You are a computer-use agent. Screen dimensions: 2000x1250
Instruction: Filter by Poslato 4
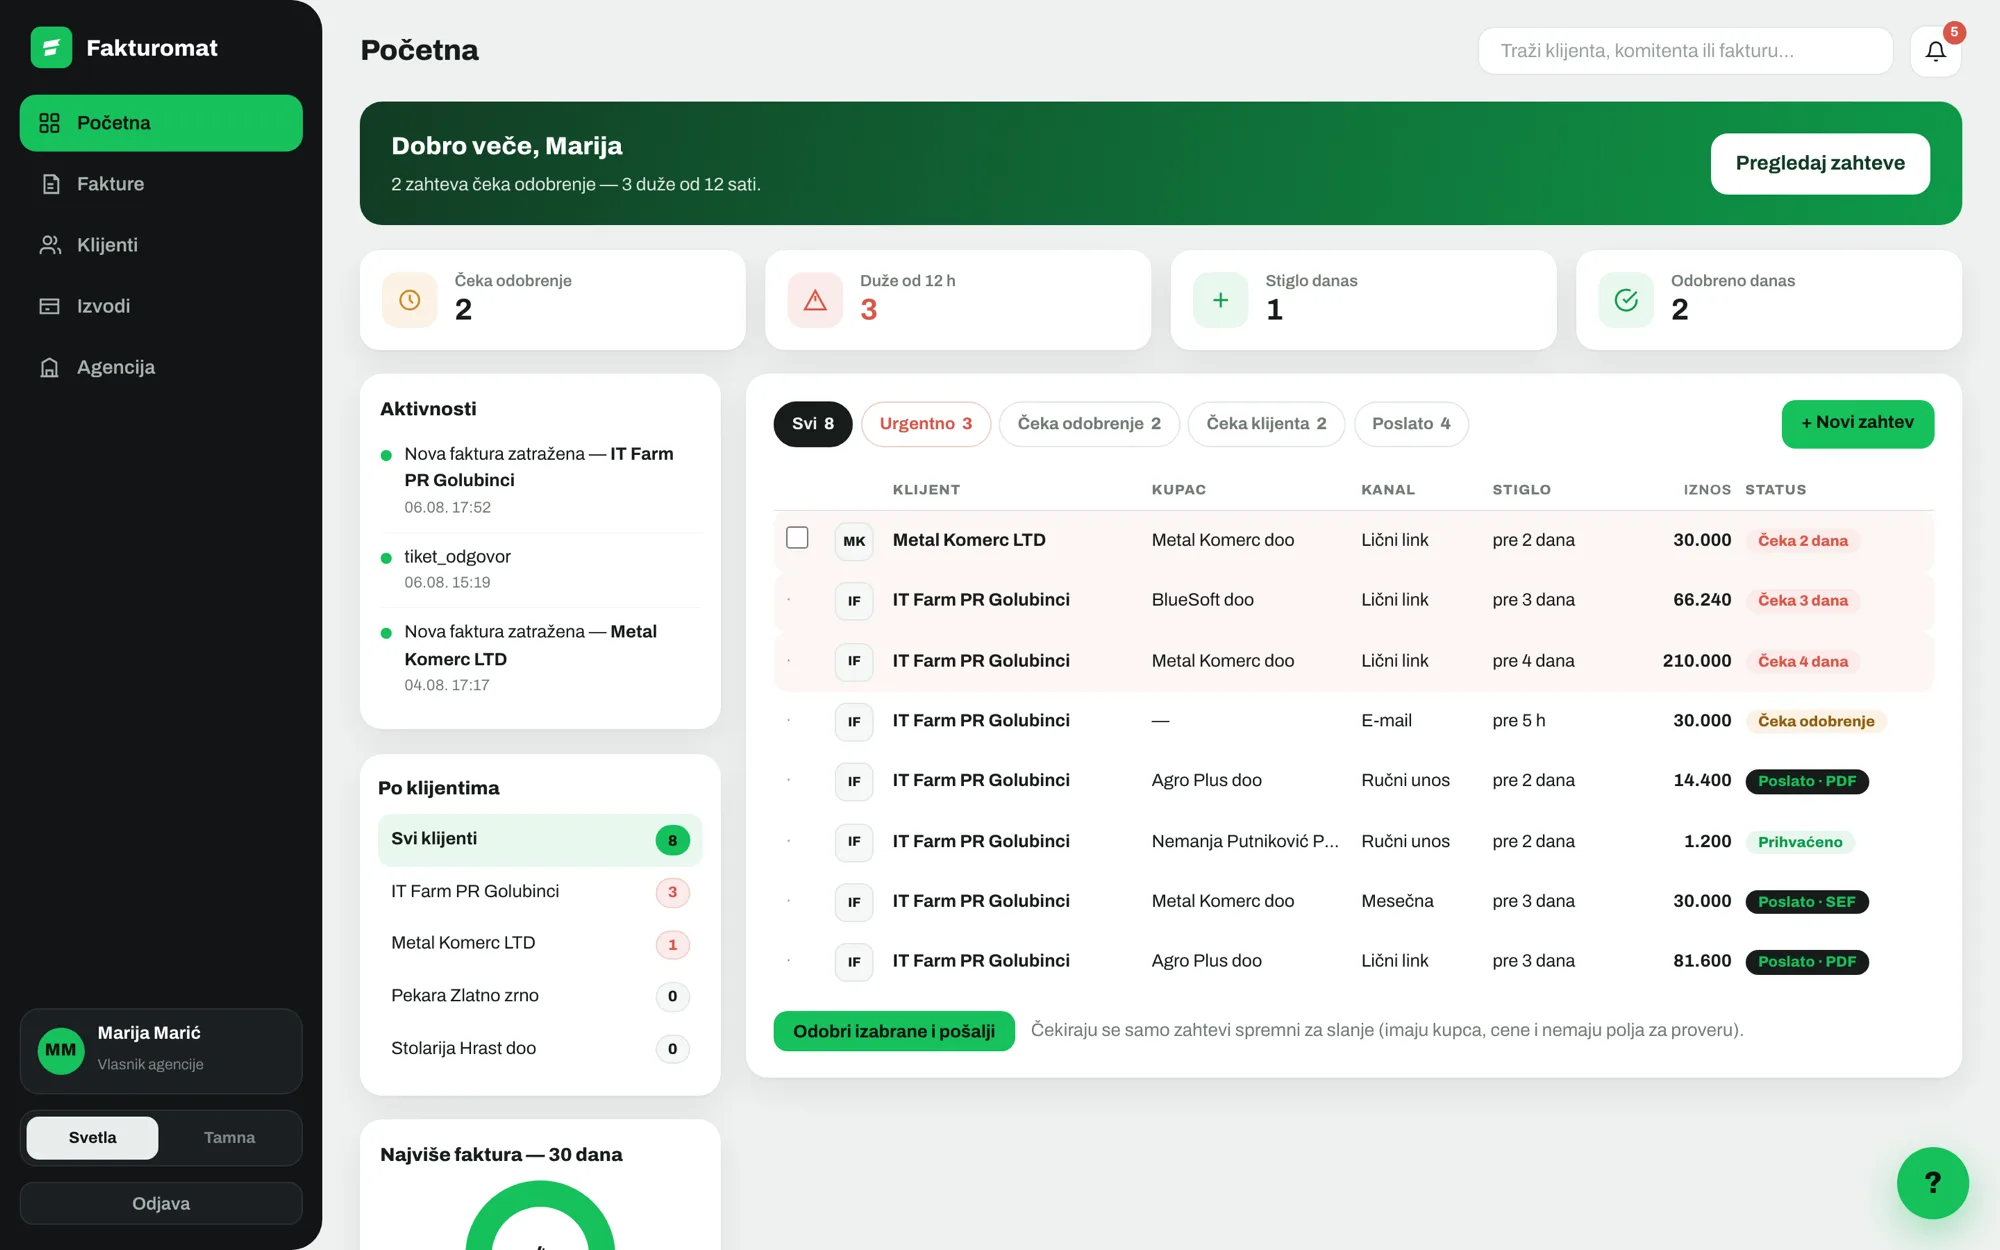[x=1411, y=424]
